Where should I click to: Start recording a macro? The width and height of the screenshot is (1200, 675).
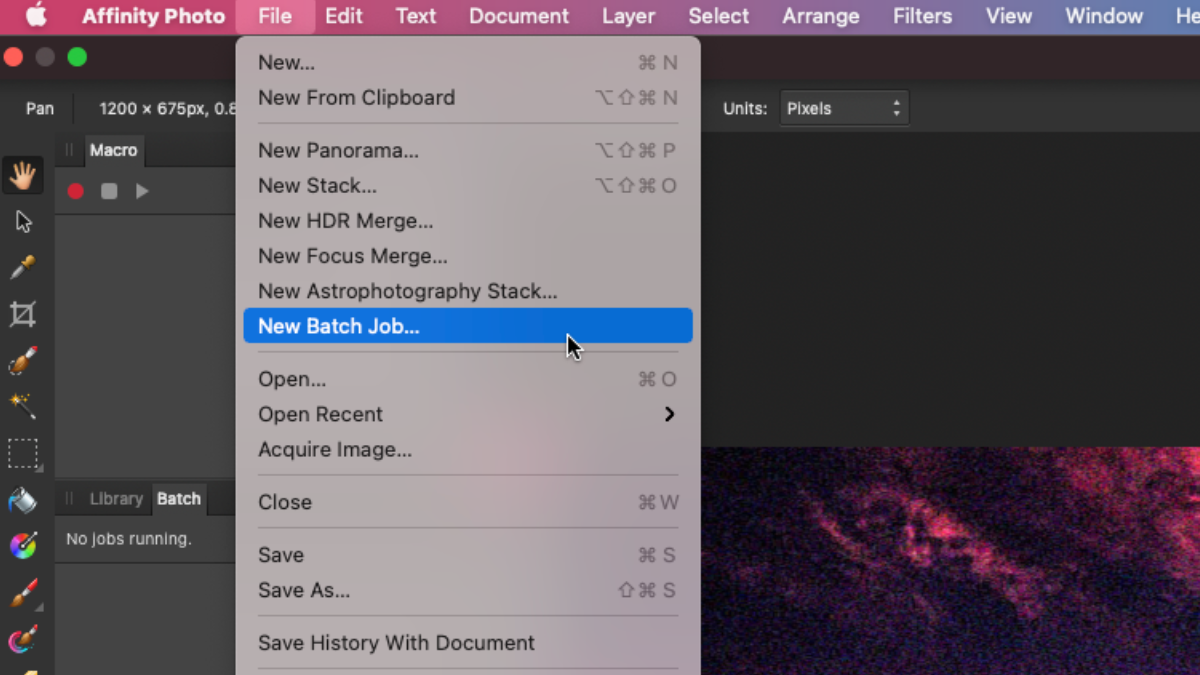tap(75, 191)
